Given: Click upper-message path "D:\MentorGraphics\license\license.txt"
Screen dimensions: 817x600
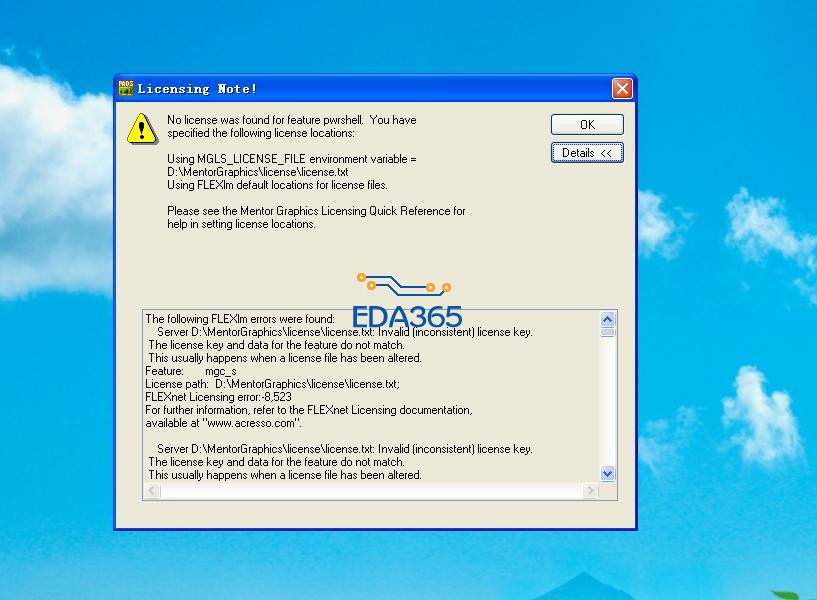Looking at the screenshot, I should tap(257, 172).
